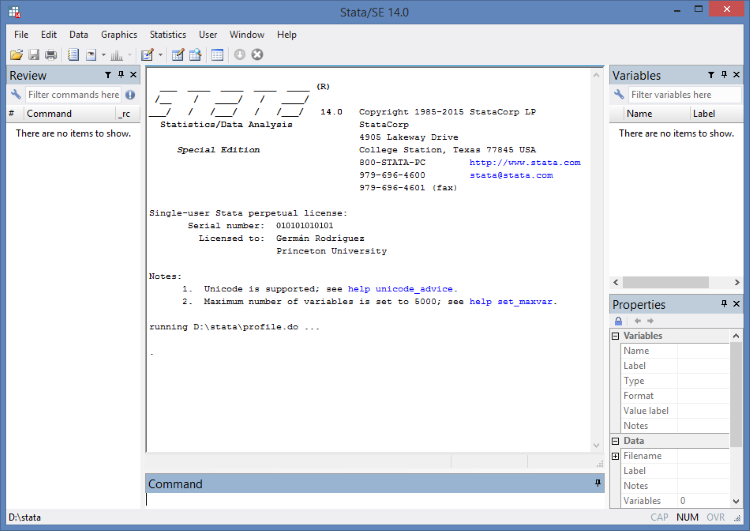The image size is (750, 531).
Task: Click the Filter commands here field
Action: point(73,95)
